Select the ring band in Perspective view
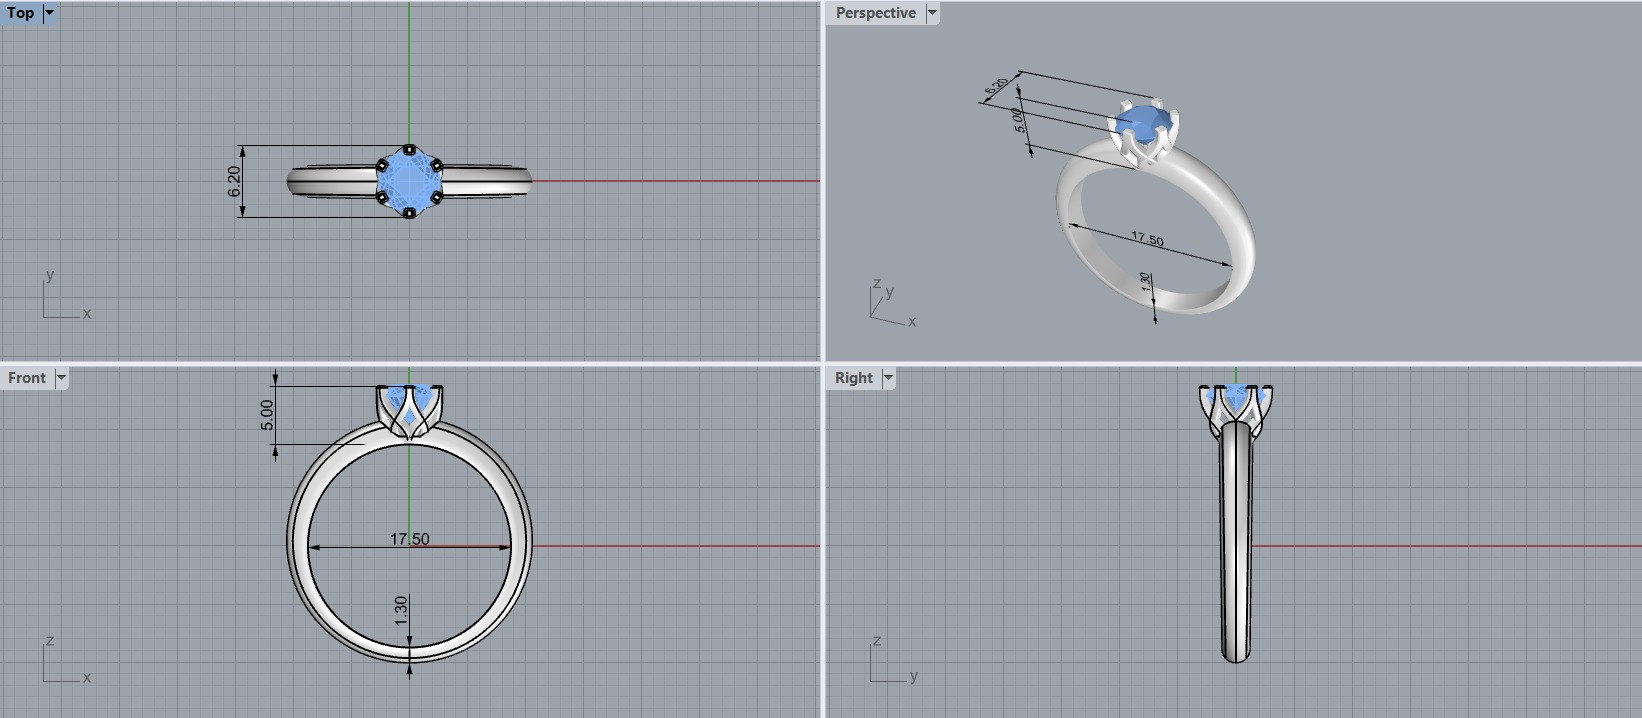The image size is (1642, 718). coord(1155,227)
